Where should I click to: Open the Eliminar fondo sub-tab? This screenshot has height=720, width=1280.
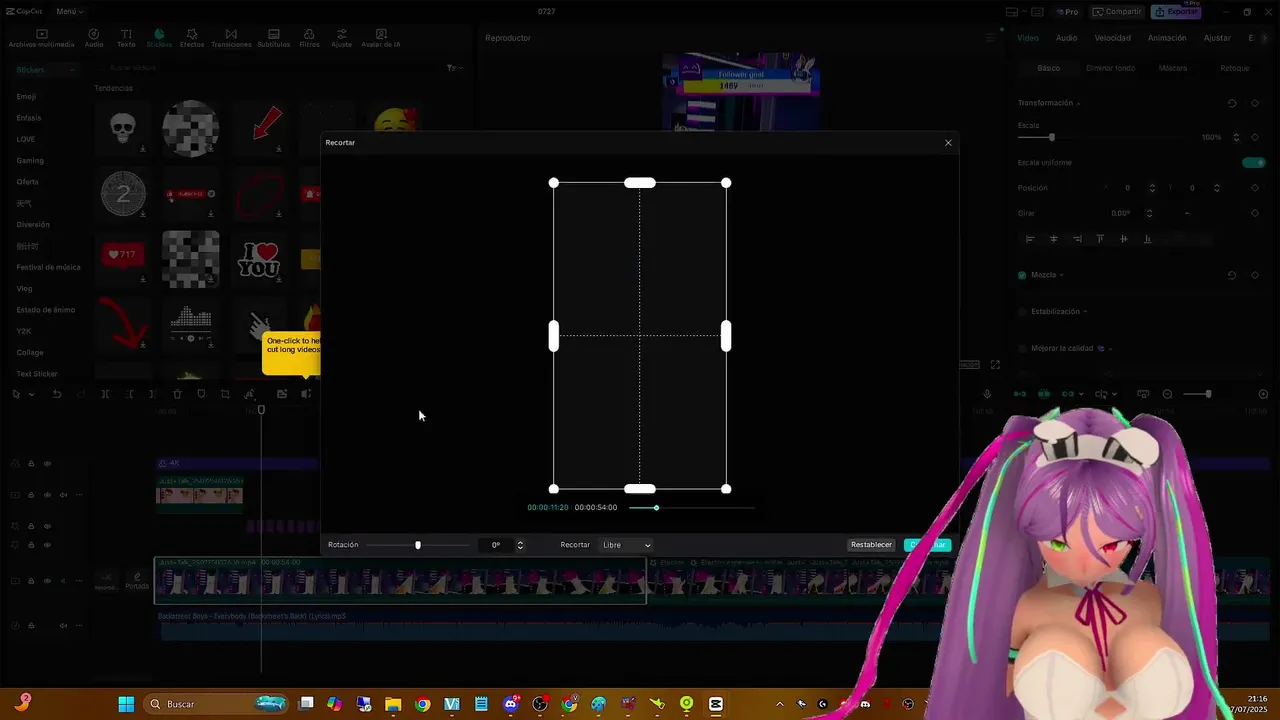1110,68
